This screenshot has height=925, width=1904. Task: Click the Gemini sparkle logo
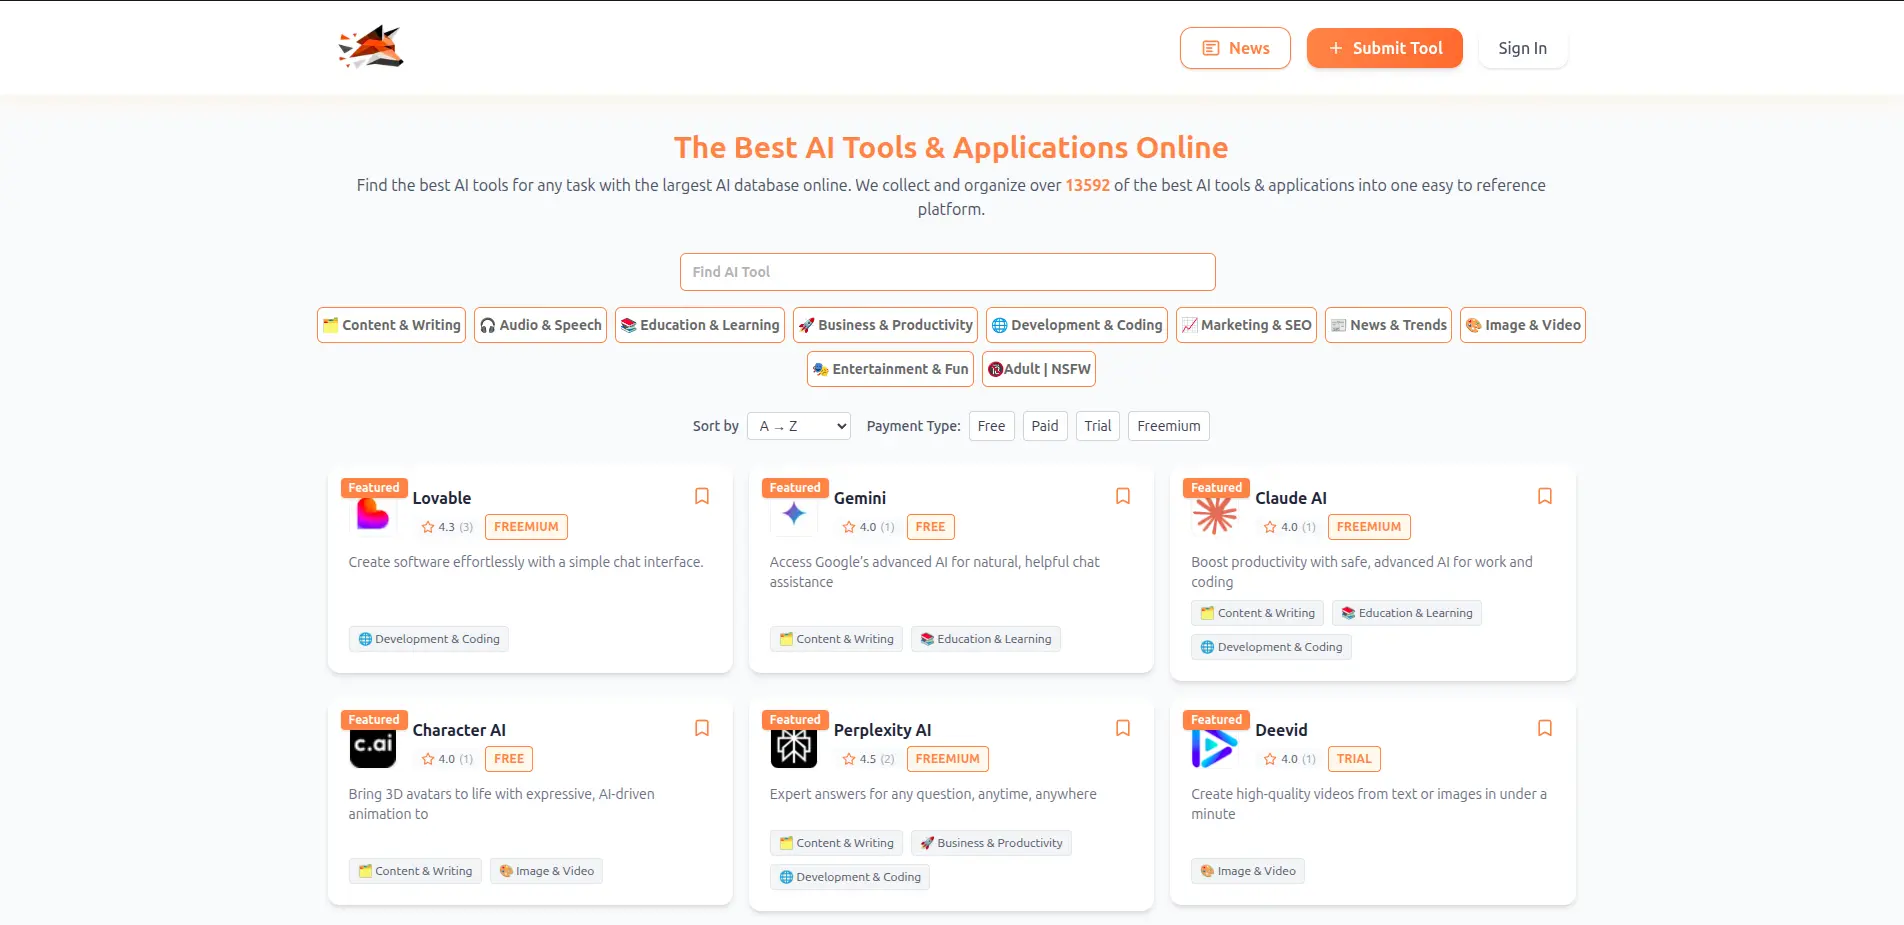click(x=794, y=514)
